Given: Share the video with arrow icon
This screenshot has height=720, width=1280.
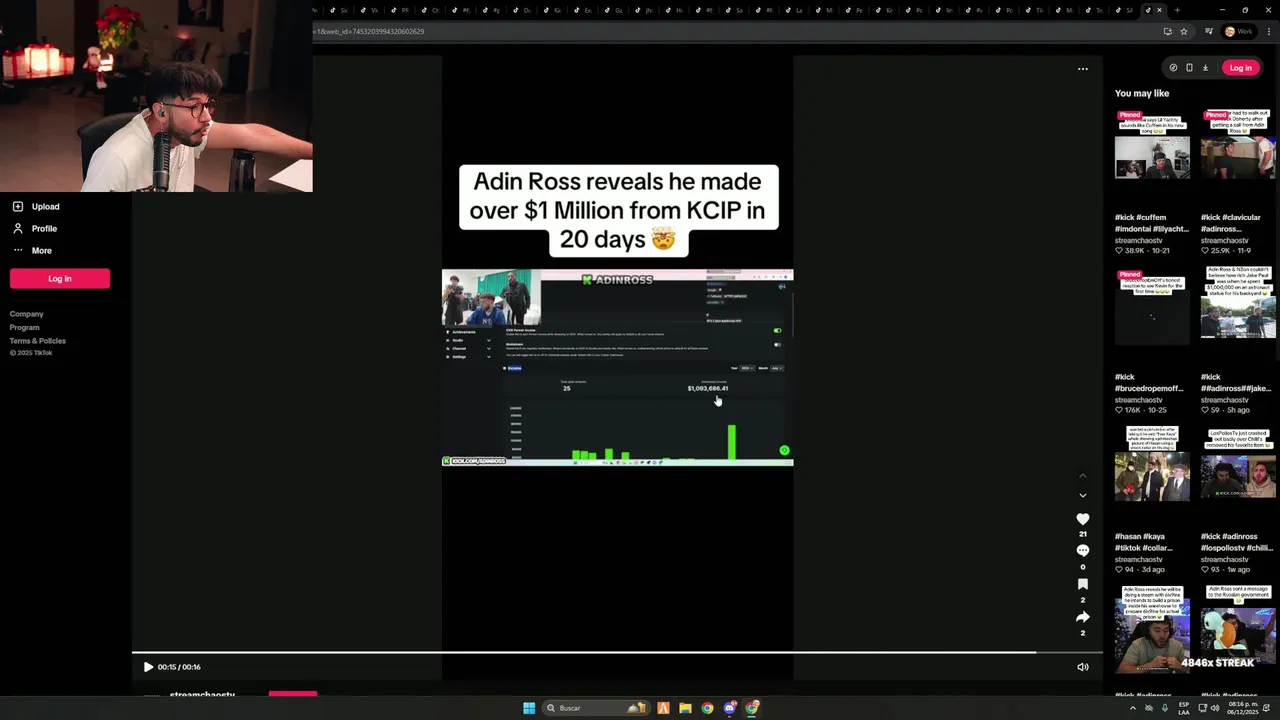Looking at the screenshot, I should [1082, 617].
